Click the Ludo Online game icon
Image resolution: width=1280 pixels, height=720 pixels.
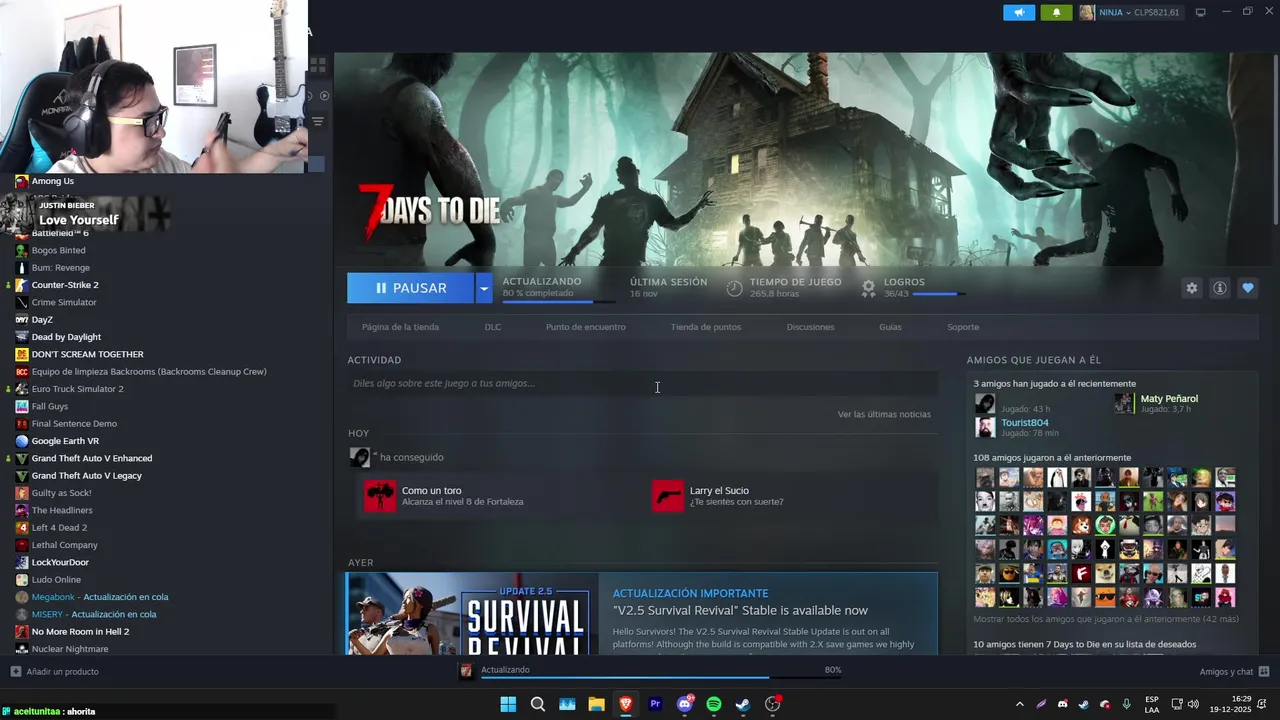coord(22,580)
